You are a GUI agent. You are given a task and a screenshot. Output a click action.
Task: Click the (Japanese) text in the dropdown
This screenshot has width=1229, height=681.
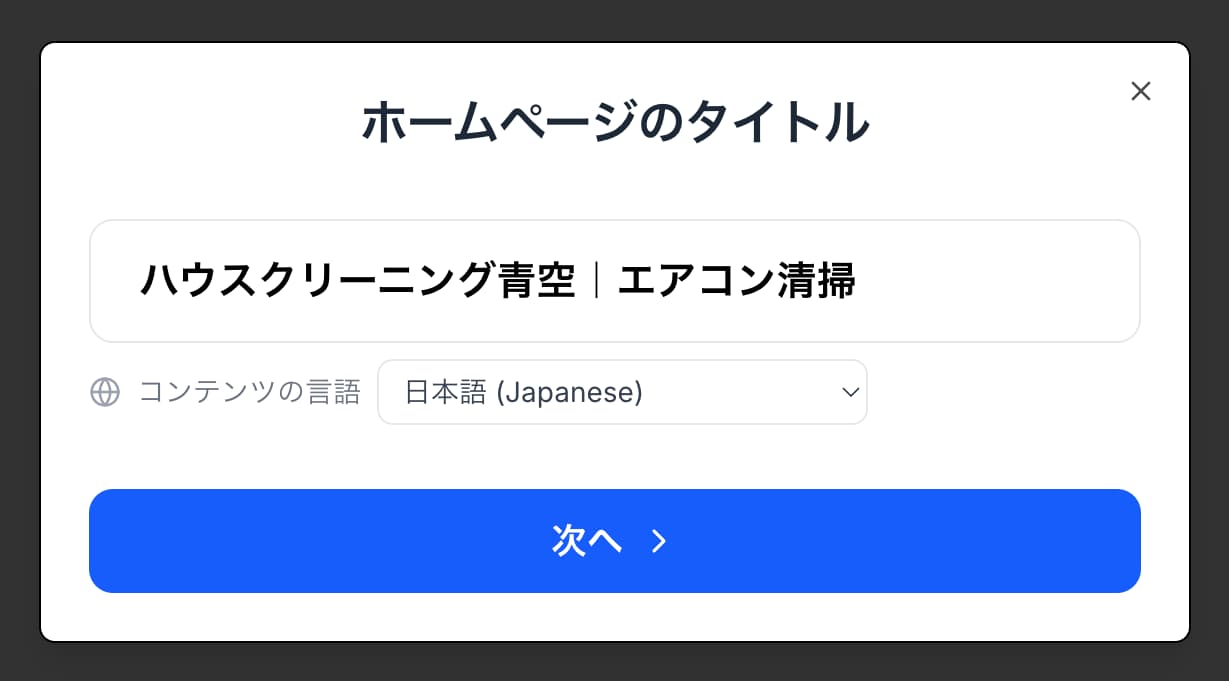pos(569,392)
